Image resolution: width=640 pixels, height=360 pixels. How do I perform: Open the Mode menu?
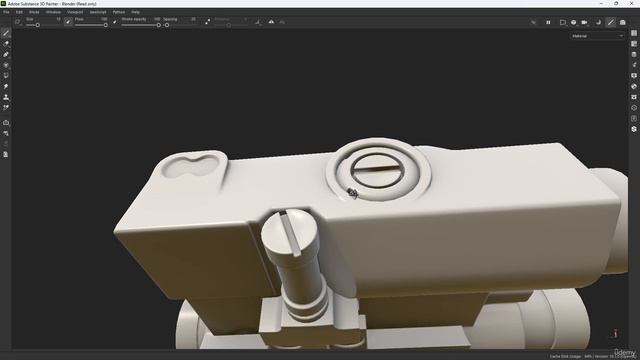34,12
